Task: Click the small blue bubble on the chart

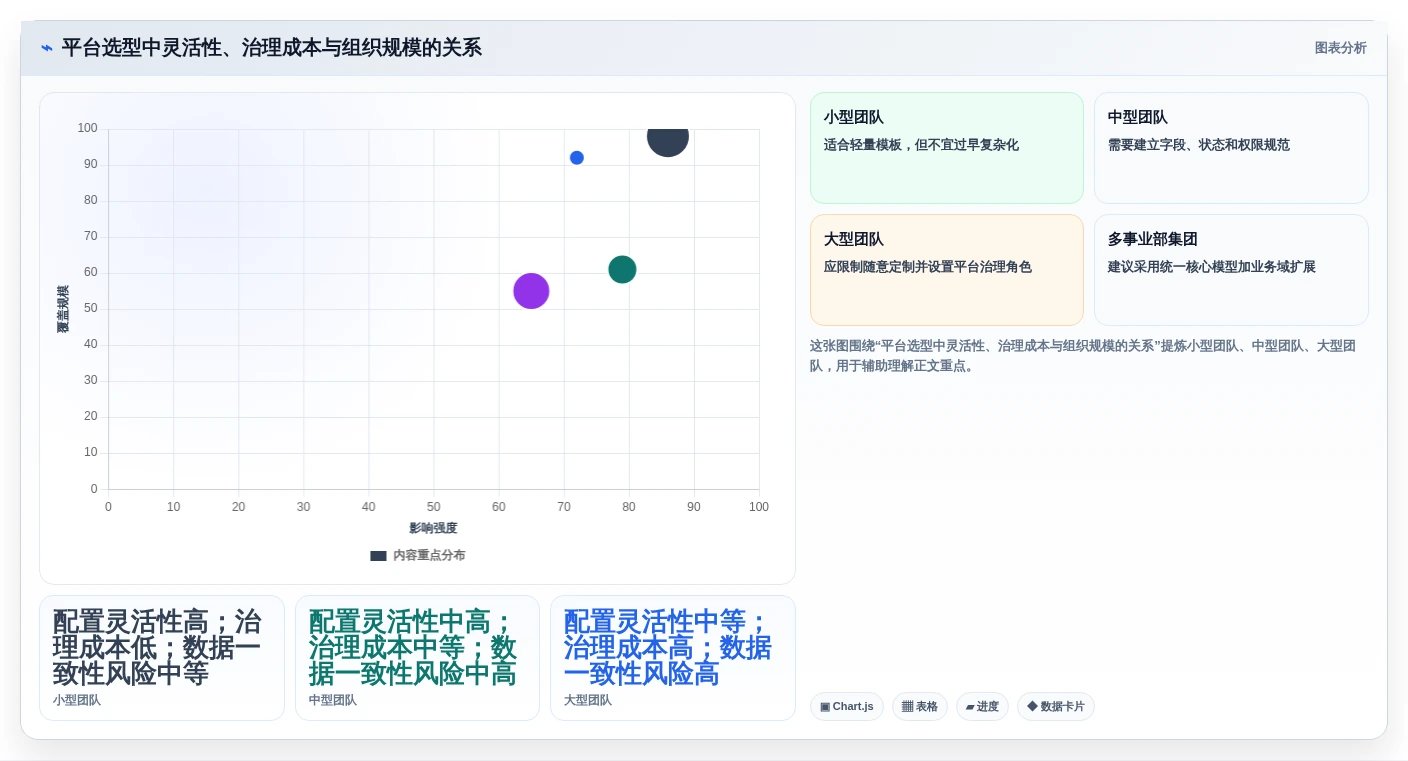Action: click(x=577, y=158)
